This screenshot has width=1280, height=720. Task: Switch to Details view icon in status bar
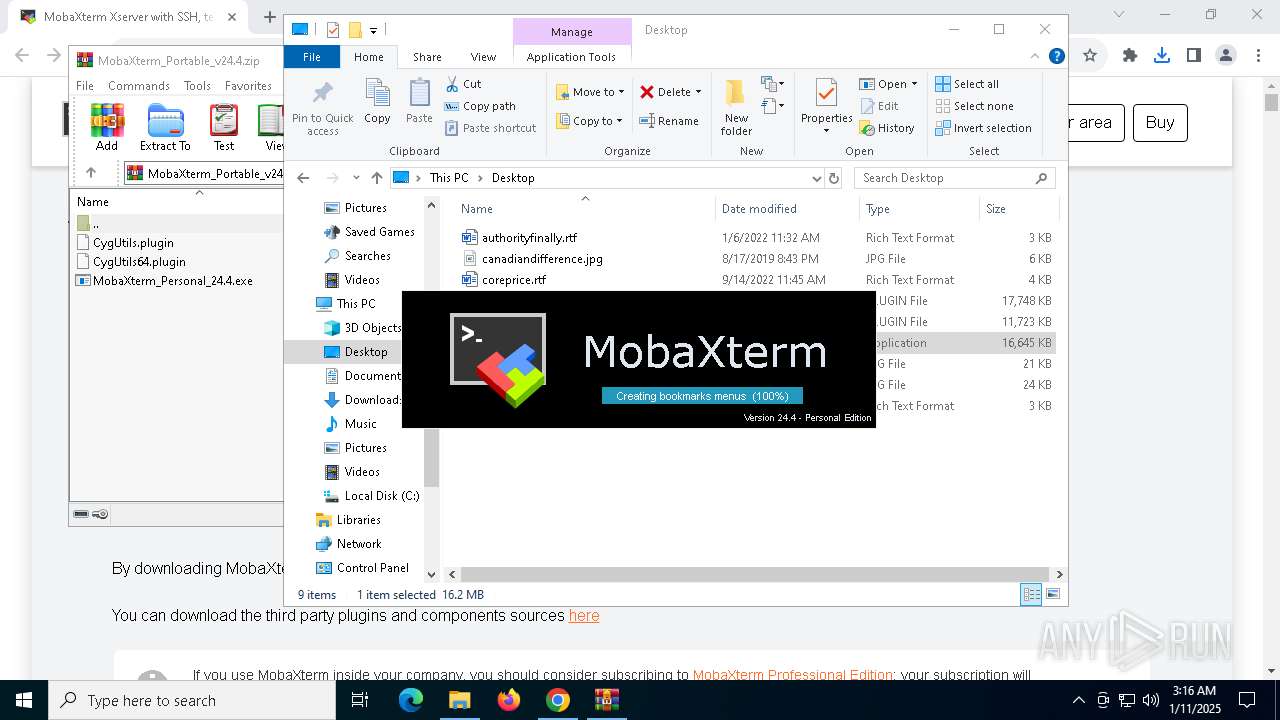click(x=1030, y=595)
